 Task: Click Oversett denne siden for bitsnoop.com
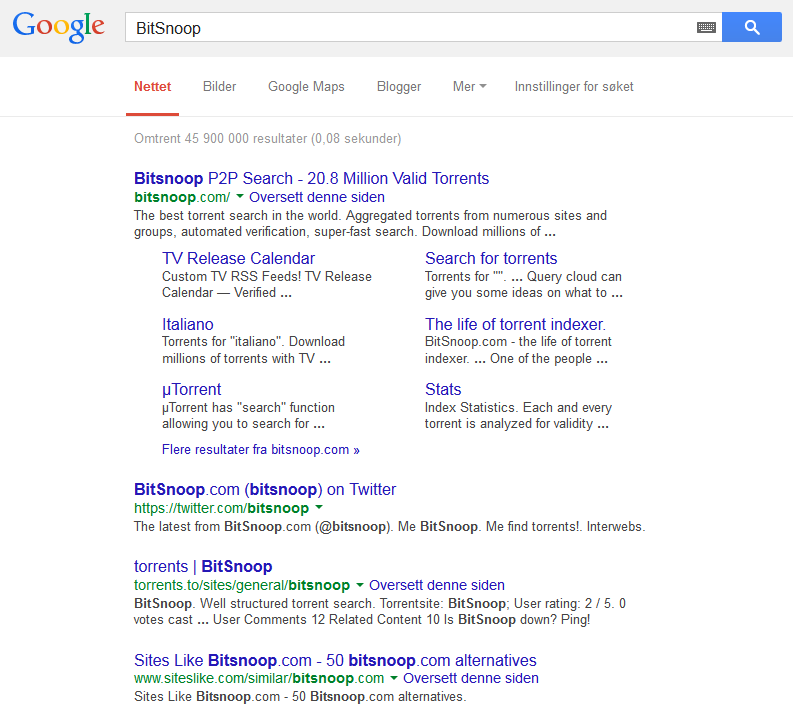317,197
